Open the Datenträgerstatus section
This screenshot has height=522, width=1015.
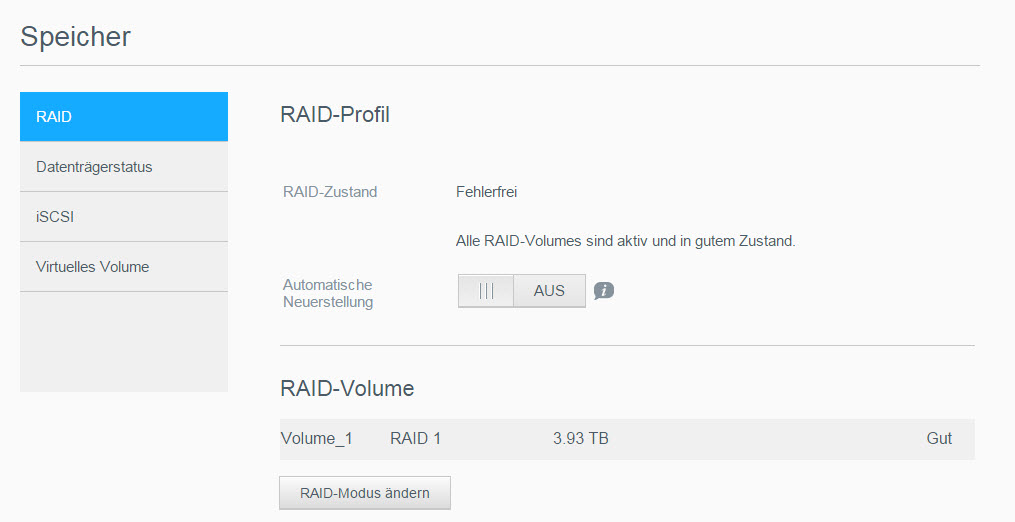coord(124,166)
